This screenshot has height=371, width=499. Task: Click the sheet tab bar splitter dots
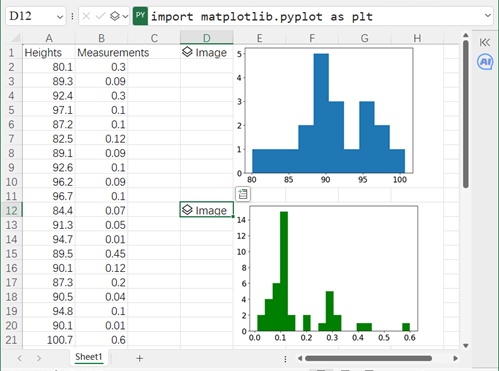click(x=285, y=359)
